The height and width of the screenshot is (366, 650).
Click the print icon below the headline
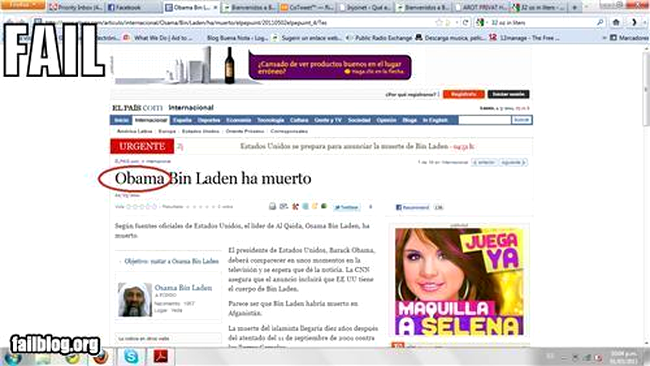(272, 206)
